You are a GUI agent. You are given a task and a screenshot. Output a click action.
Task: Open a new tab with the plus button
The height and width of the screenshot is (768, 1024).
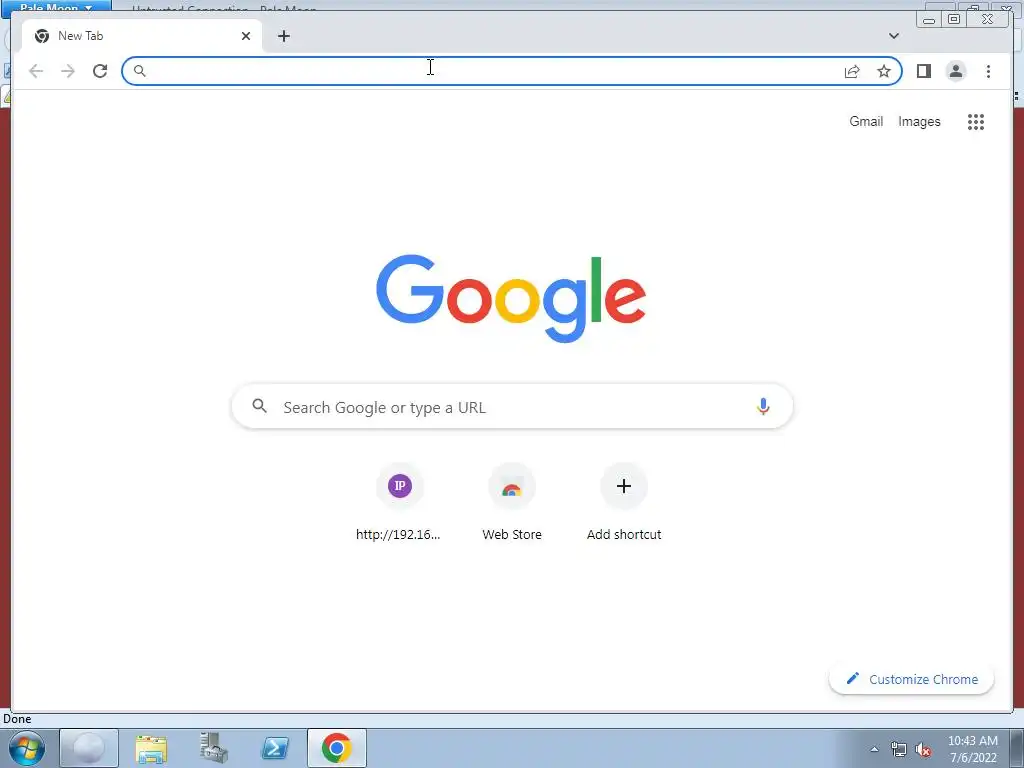(x=283, y=36)
